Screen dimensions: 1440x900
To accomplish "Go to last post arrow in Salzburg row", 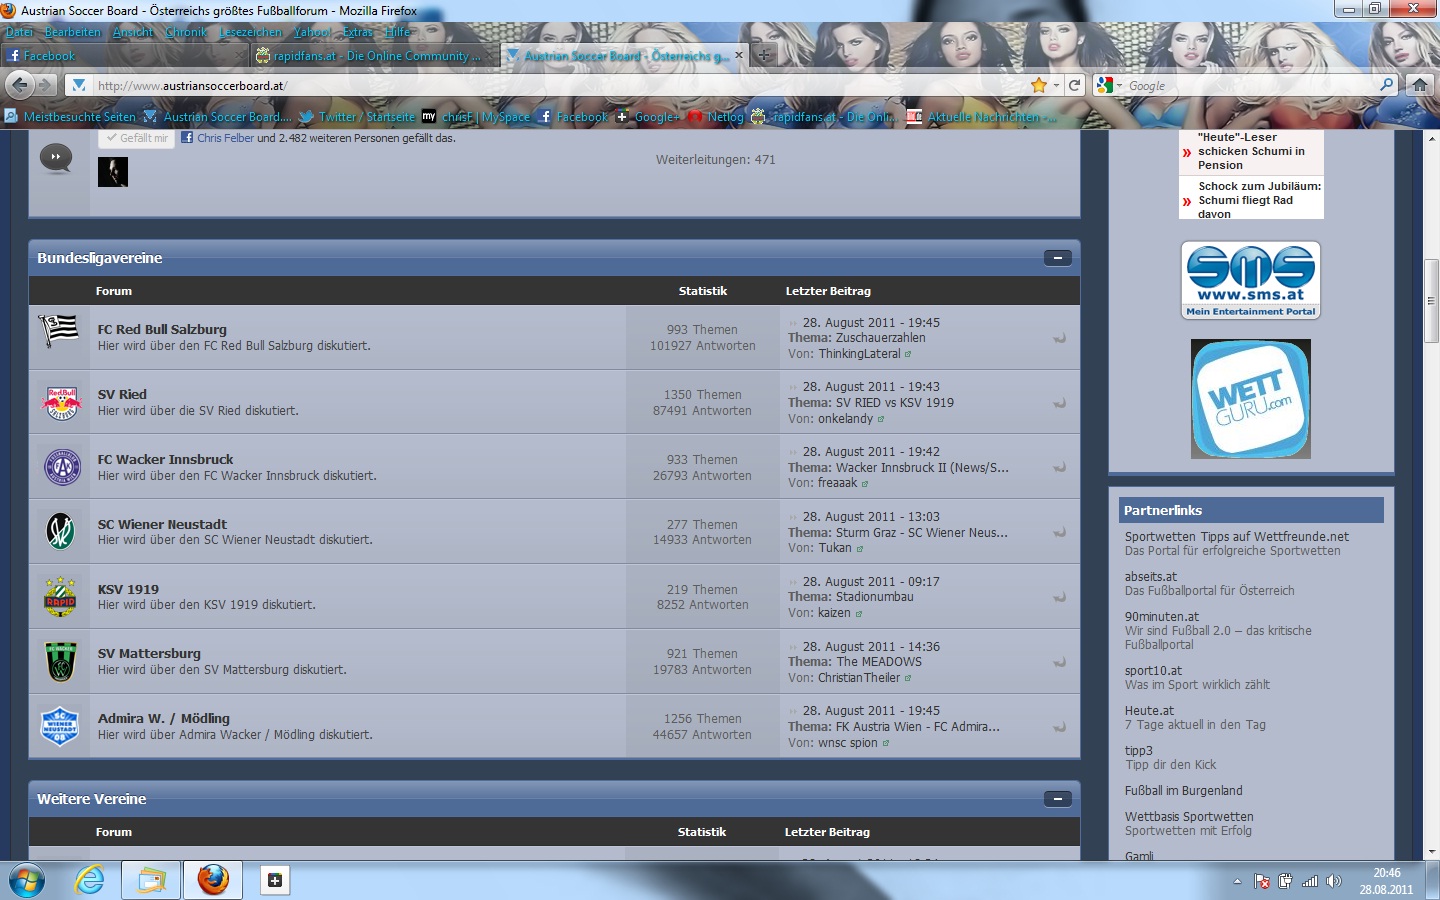I will point(1059,338).
